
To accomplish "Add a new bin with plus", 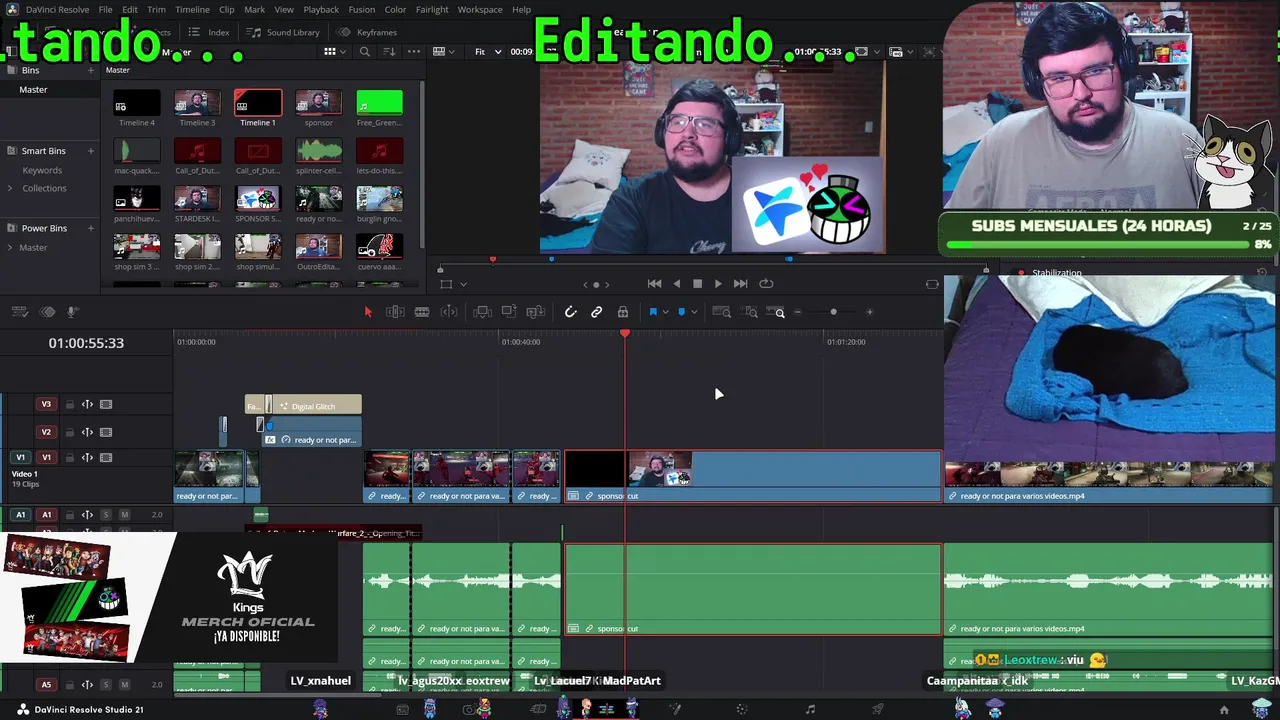I will pos(91,70).
